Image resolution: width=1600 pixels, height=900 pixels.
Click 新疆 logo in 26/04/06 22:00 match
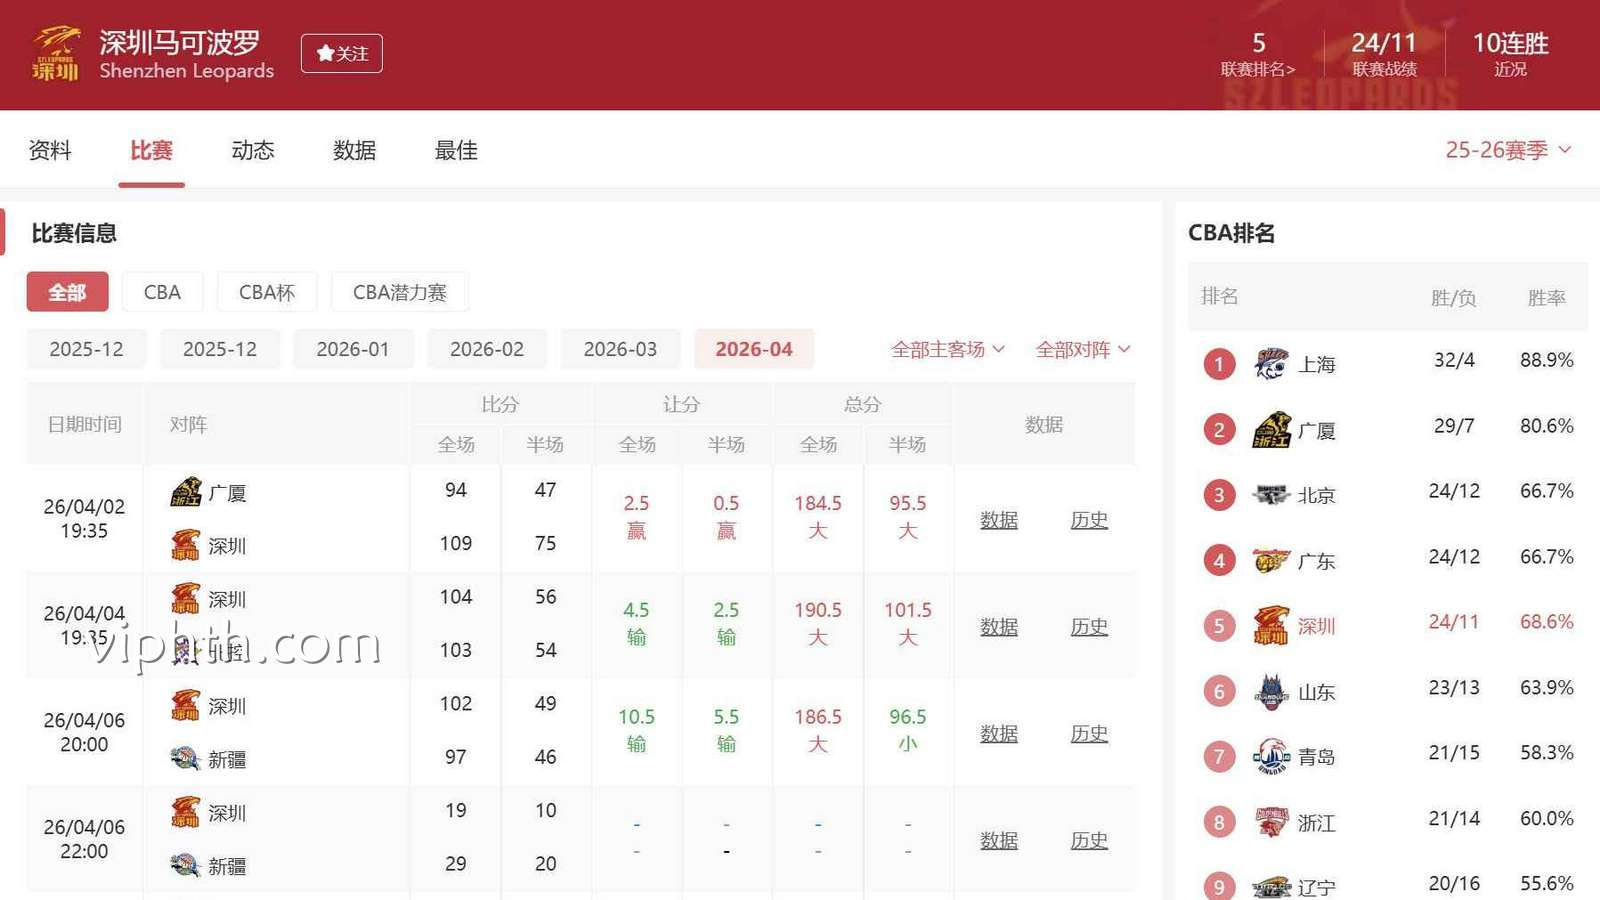click(186, 865)
